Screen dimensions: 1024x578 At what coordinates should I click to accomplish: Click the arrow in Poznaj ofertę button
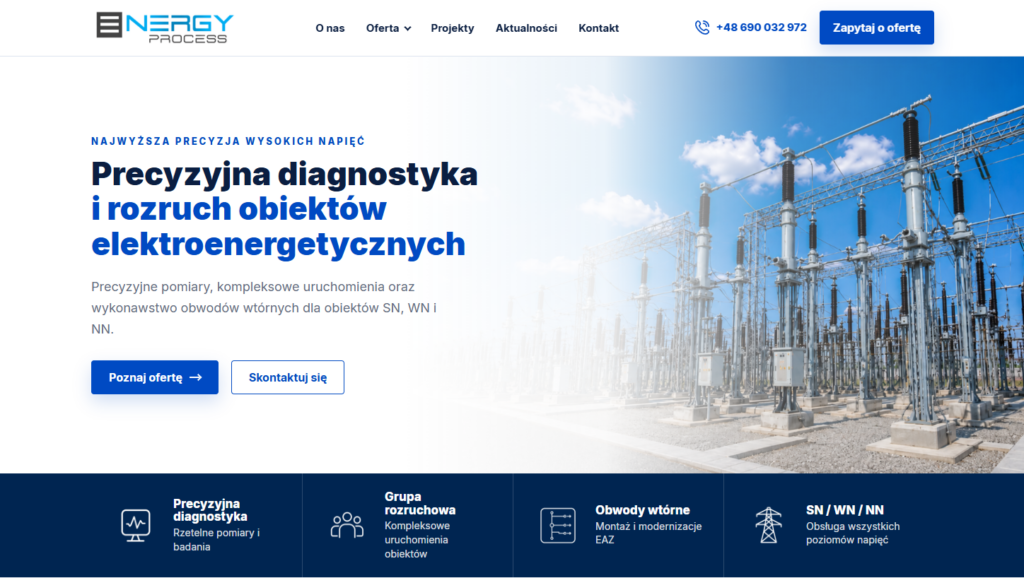pyautogui.click(x=195, y=377)
